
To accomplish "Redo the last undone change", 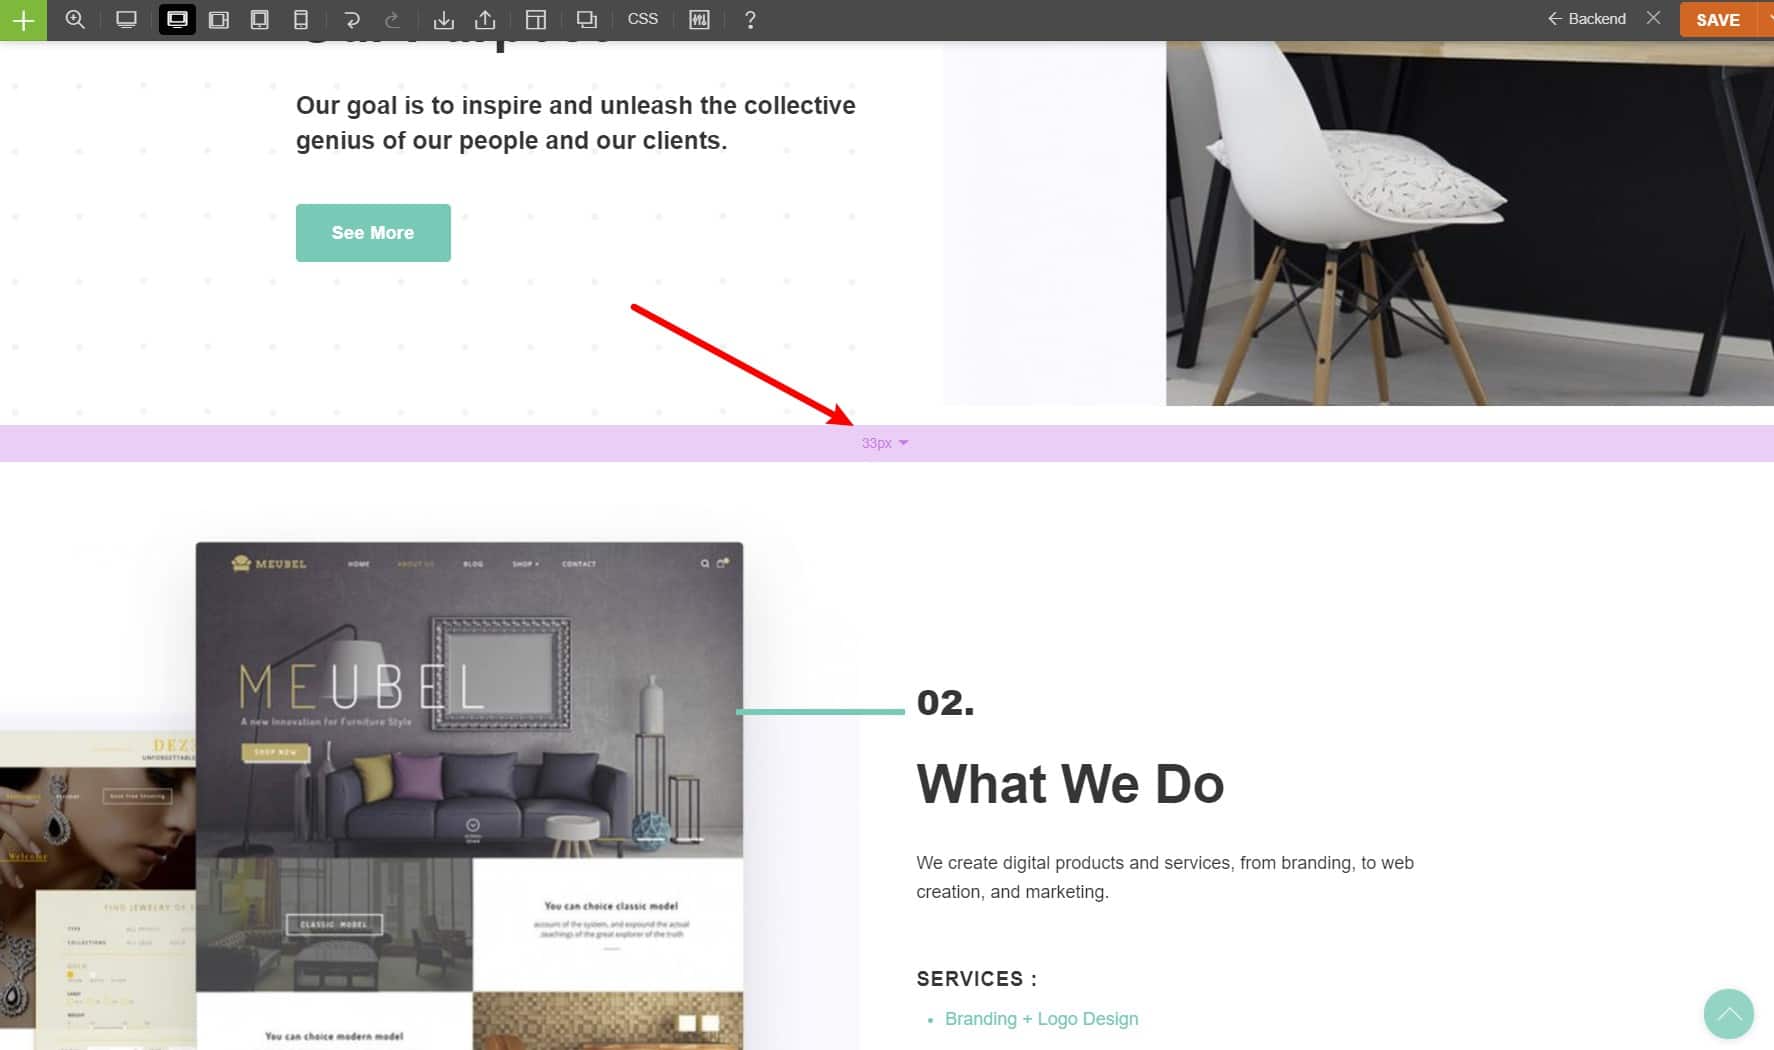I will [393, 19].
